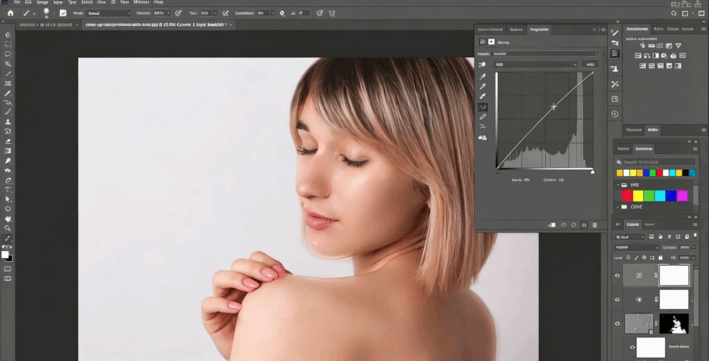
Task: Toggle the lock all icon in Layers
Action: (660, 258)
